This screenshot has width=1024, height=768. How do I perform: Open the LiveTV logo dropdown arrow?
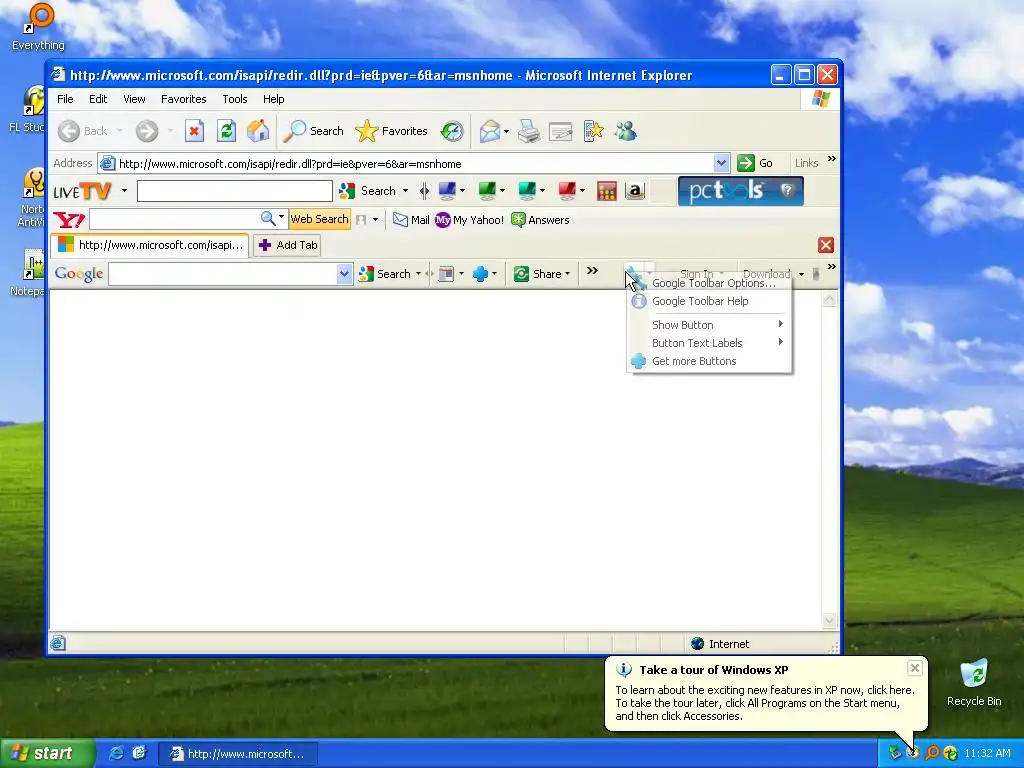pyautogui.click(x=124, y=191)
